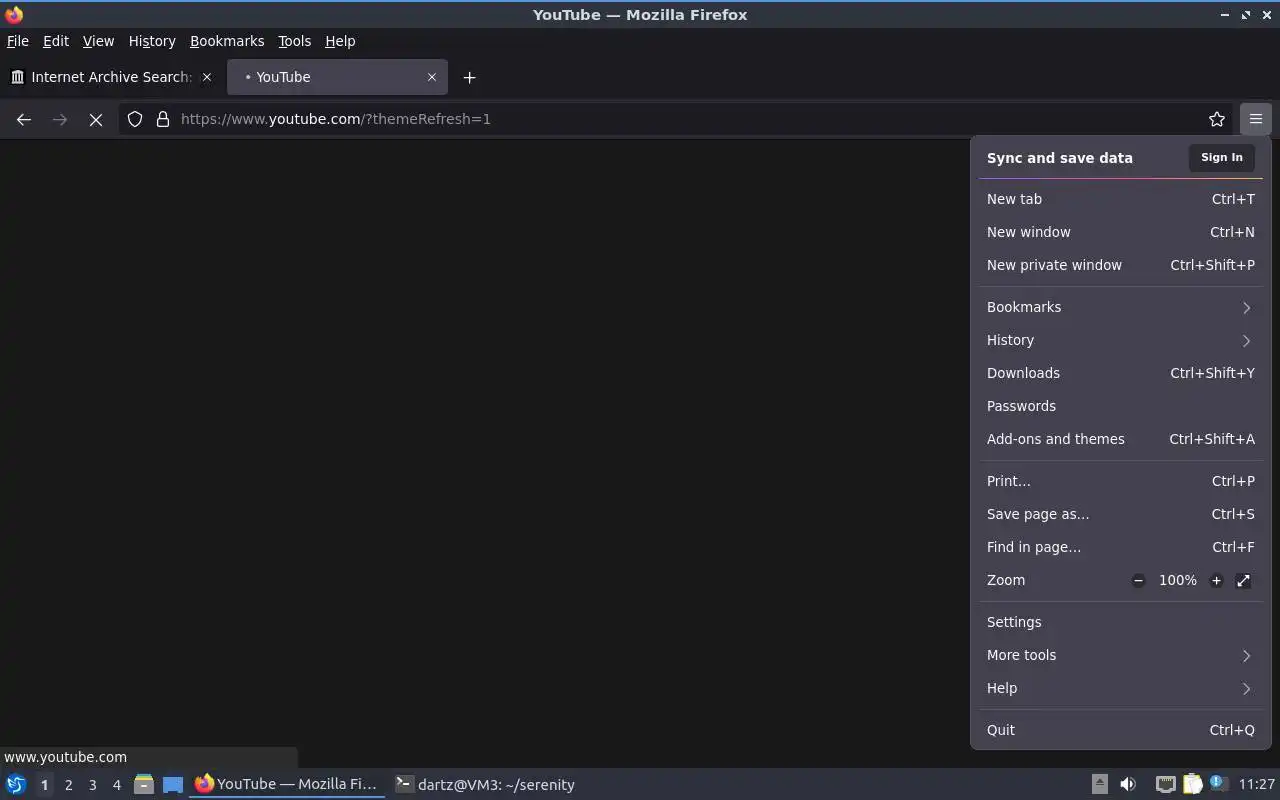Image resolution: width=1280 pixels, height=800 pixels.
Task: Expand the Help submenu in panel
Action: [1121, 688]
